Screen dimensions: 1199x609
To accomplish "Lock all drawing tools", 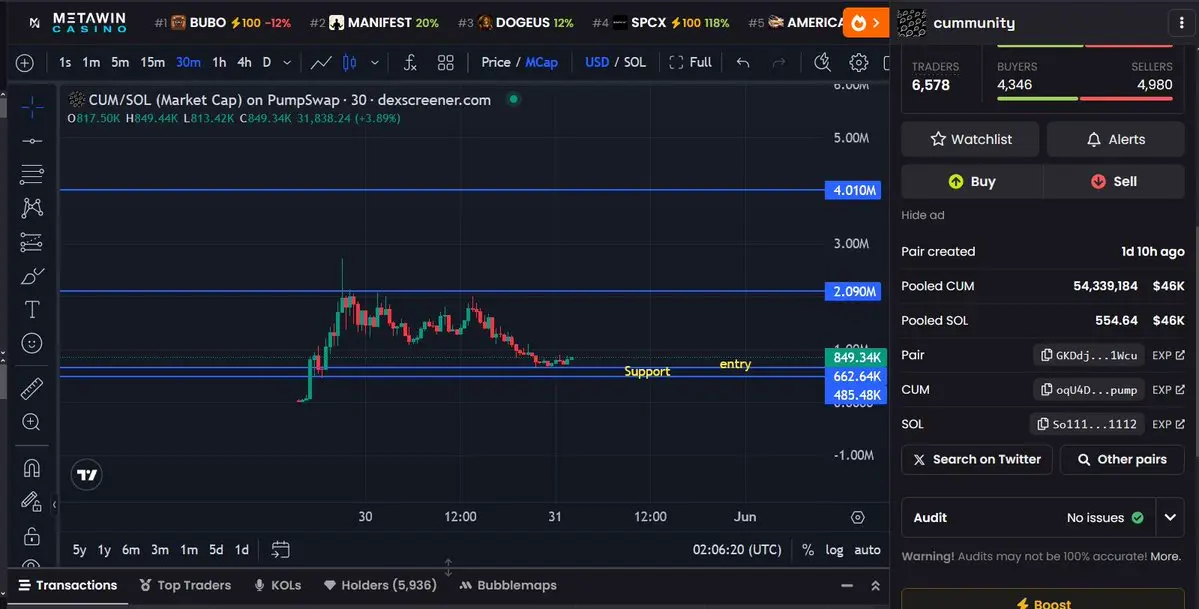I will 32,536.
